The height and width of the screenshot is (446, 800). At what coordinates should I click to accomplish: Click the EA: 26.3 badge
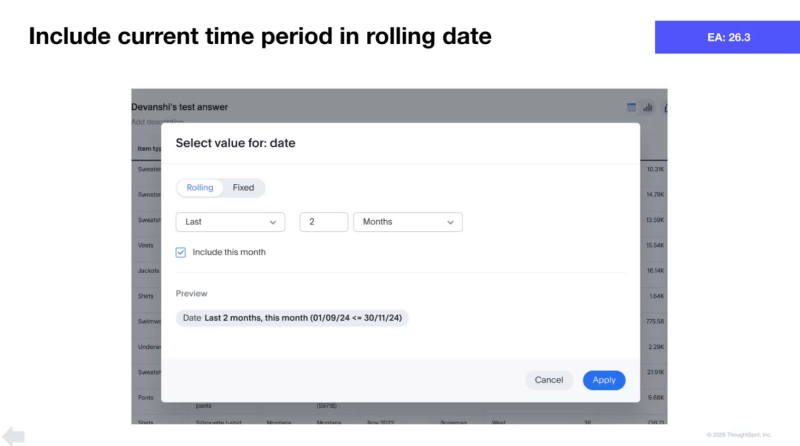click(x=728, y=37)
